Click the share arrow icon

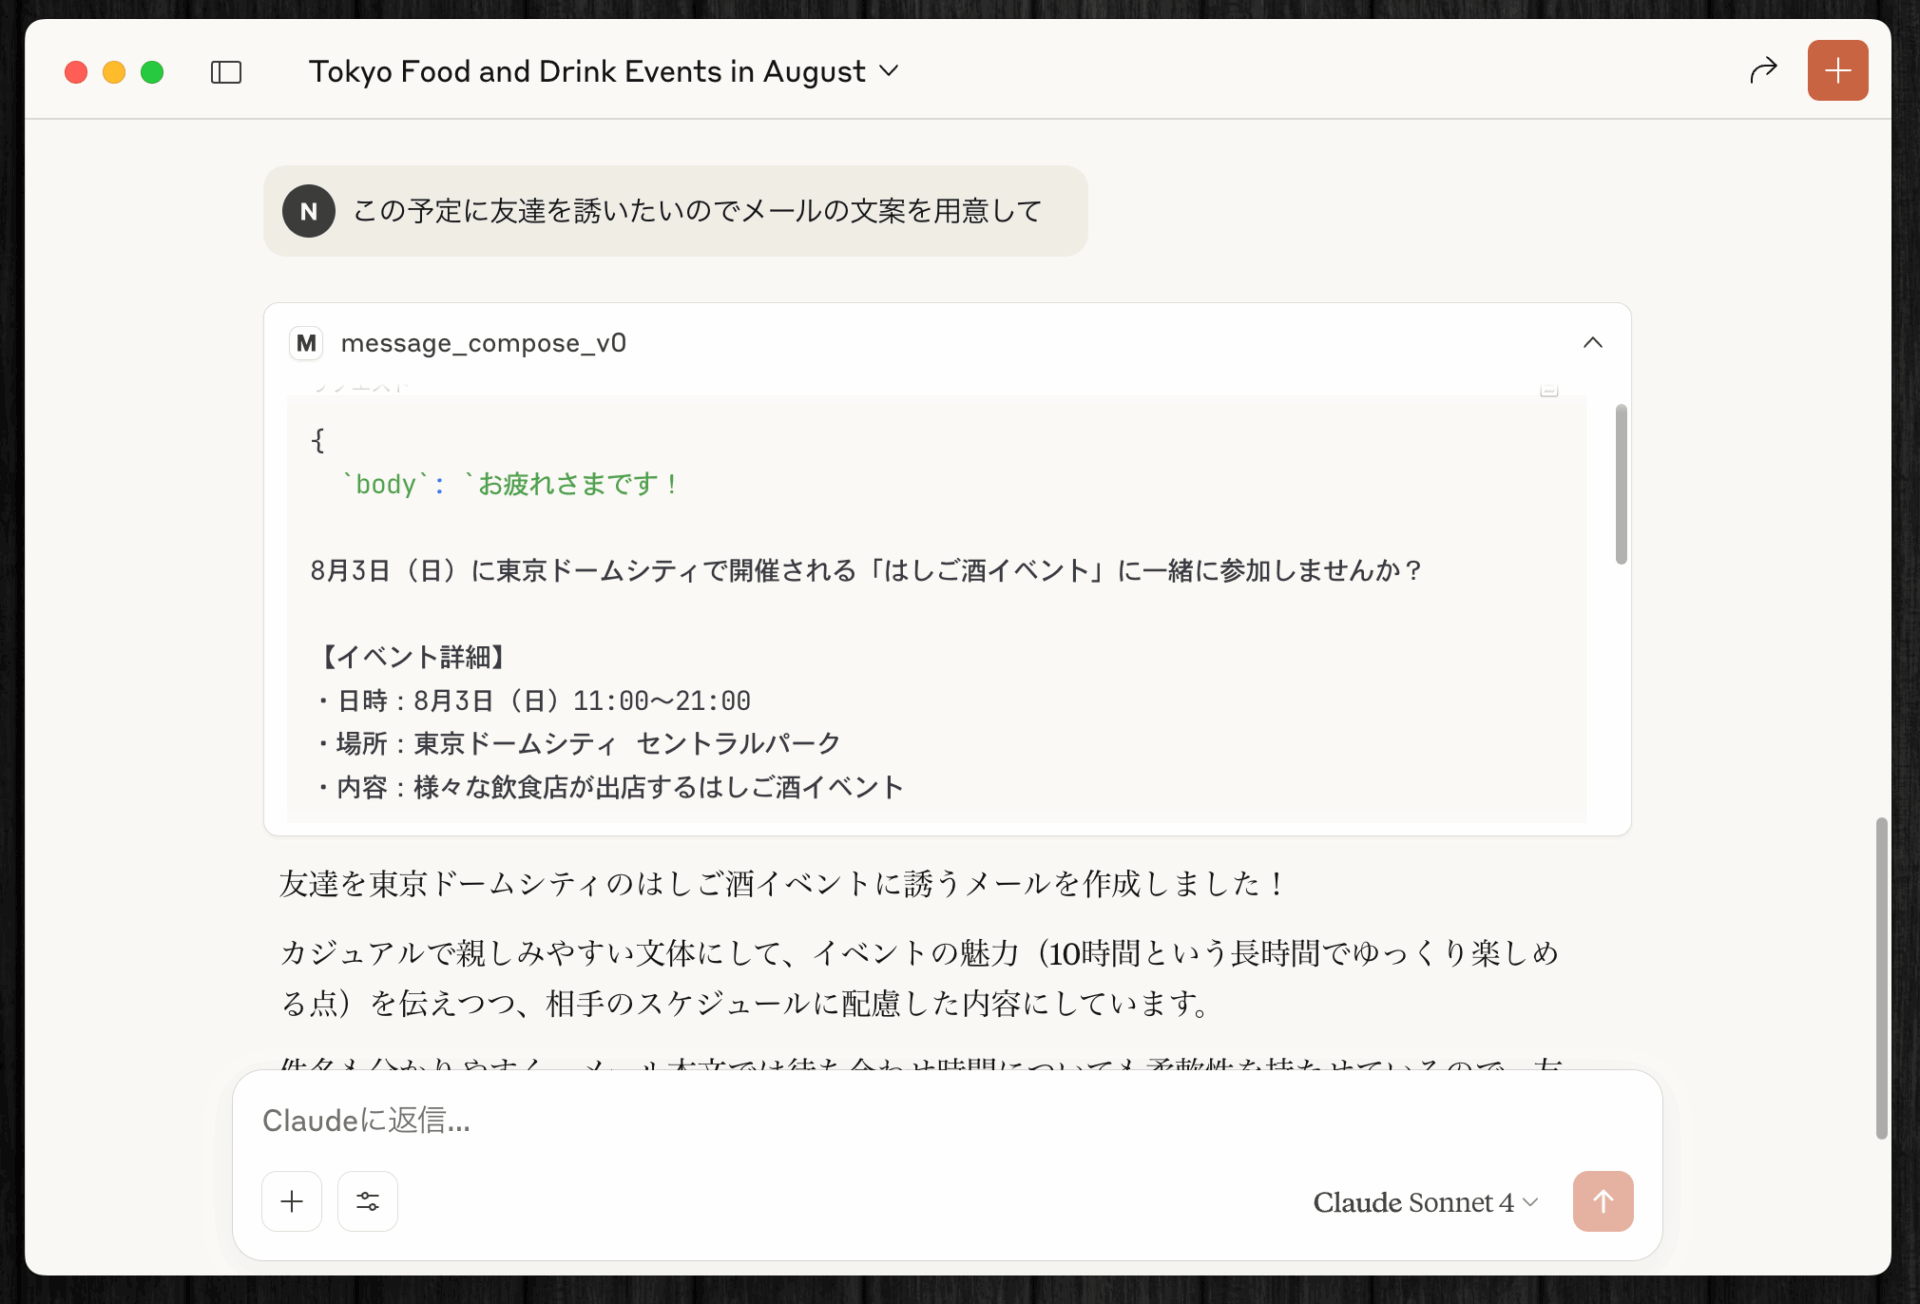pyautogui.click(x=1763, y=70)
